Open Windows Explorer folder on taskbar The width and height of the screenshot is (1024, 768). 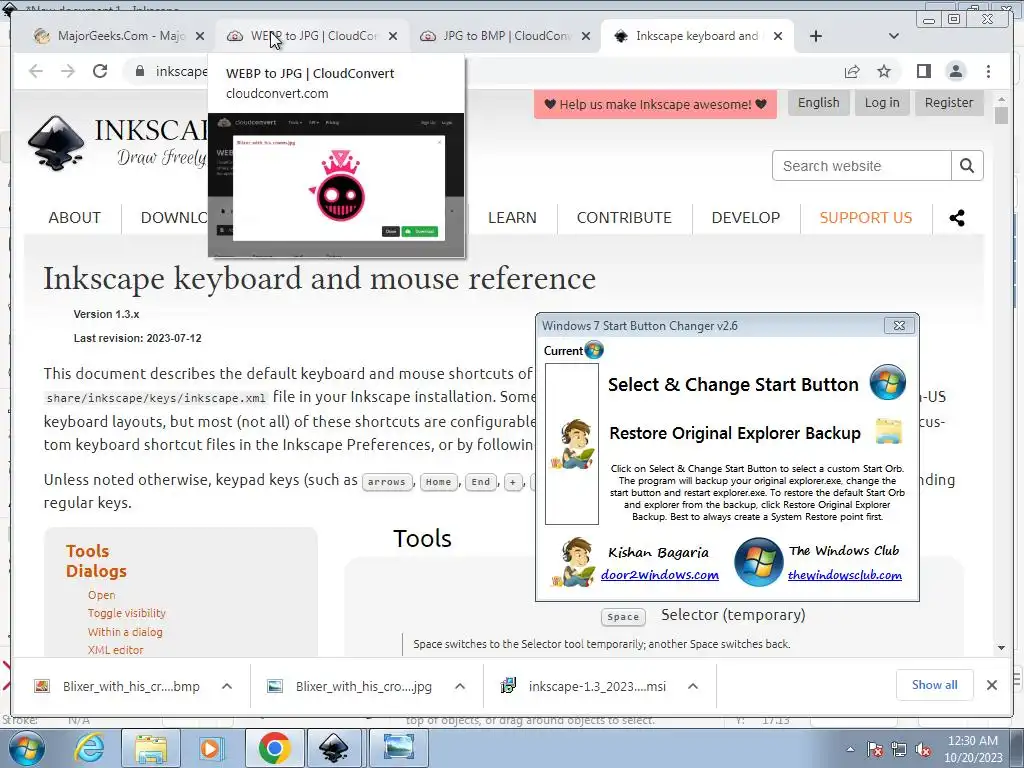pyautogui.click(x=151, y=748)
